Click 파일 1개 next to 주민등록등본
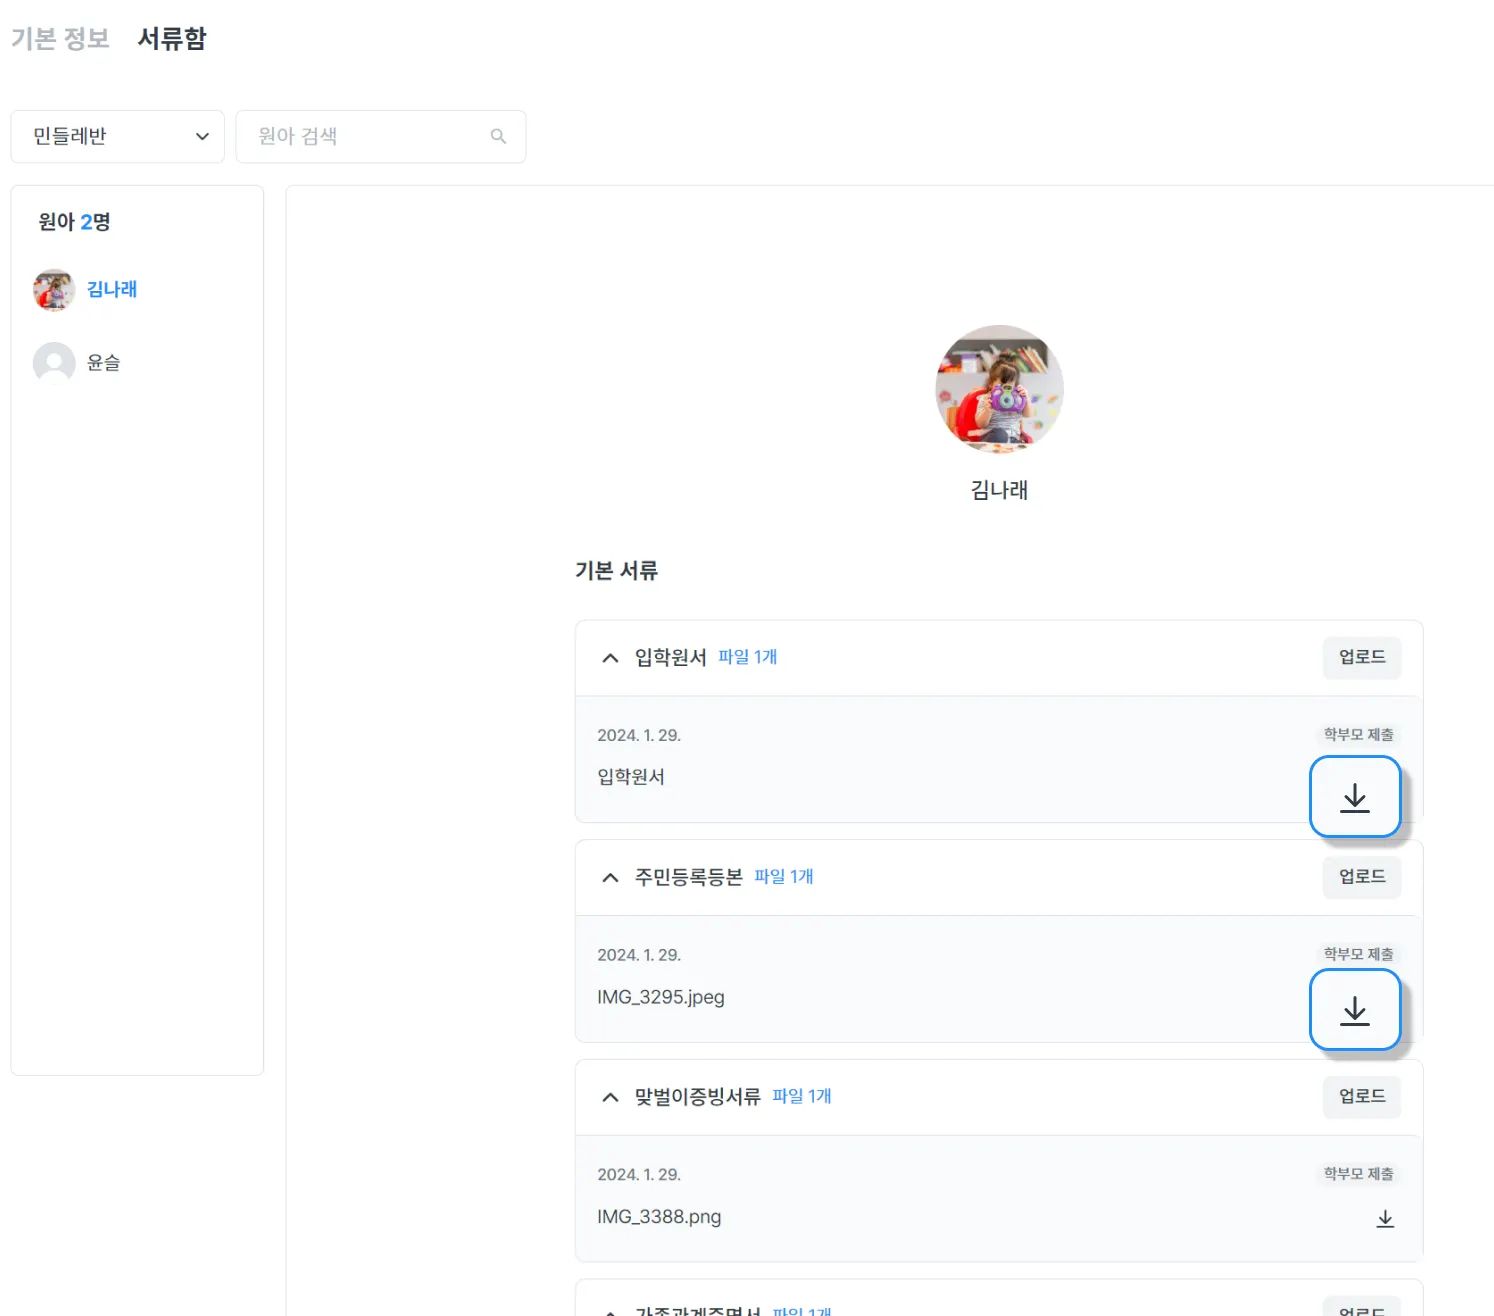This screenshot has width=1494, height=1316. (784, 877)
